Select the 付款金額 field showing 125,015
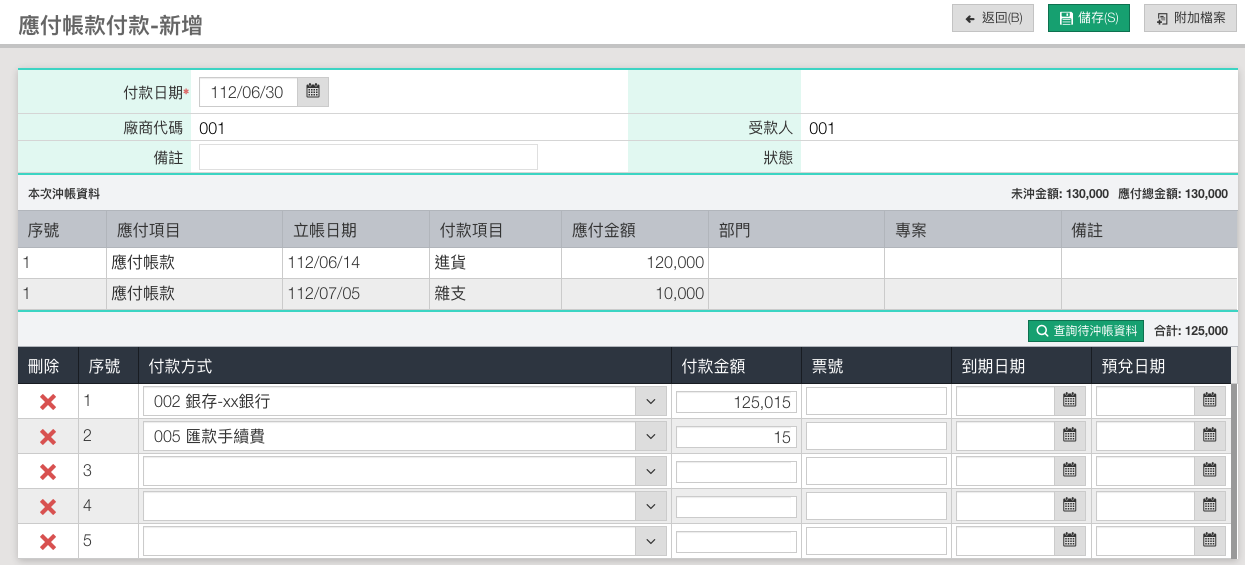 point(736,402)
